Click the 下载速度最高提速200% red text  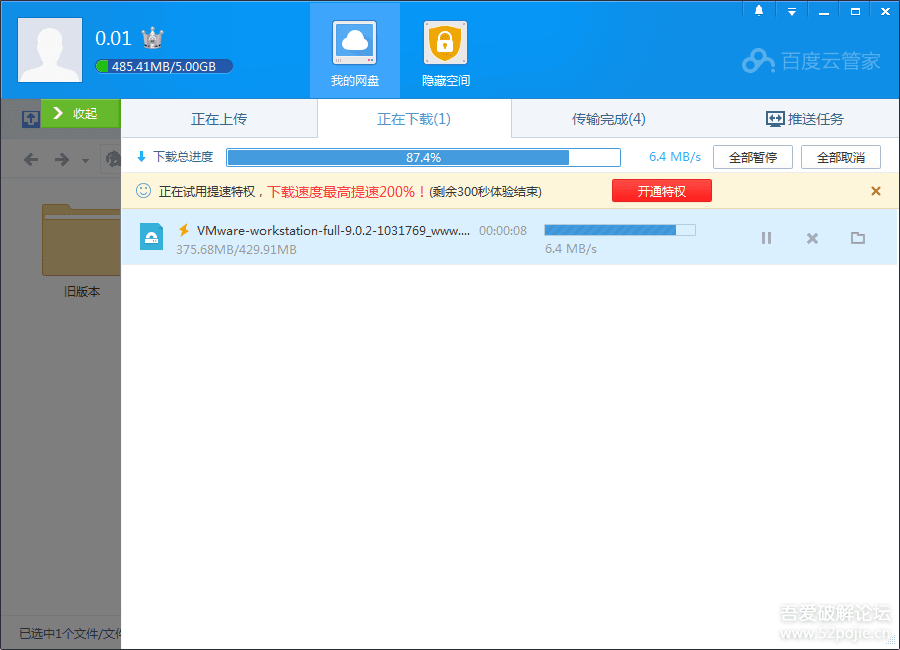[347, 192]
